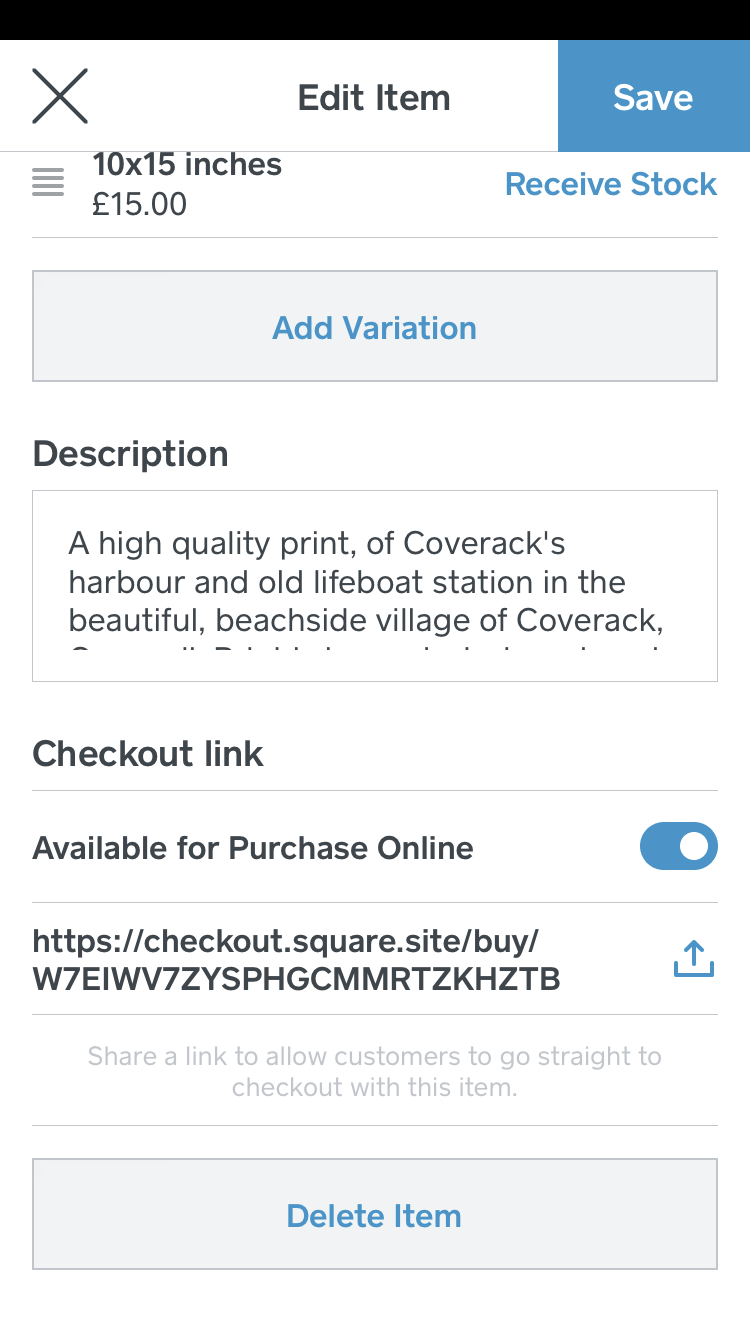Screen dimensions: 750x1334
Task: Tap the Checkout link section heading
Action: [148, 753]
